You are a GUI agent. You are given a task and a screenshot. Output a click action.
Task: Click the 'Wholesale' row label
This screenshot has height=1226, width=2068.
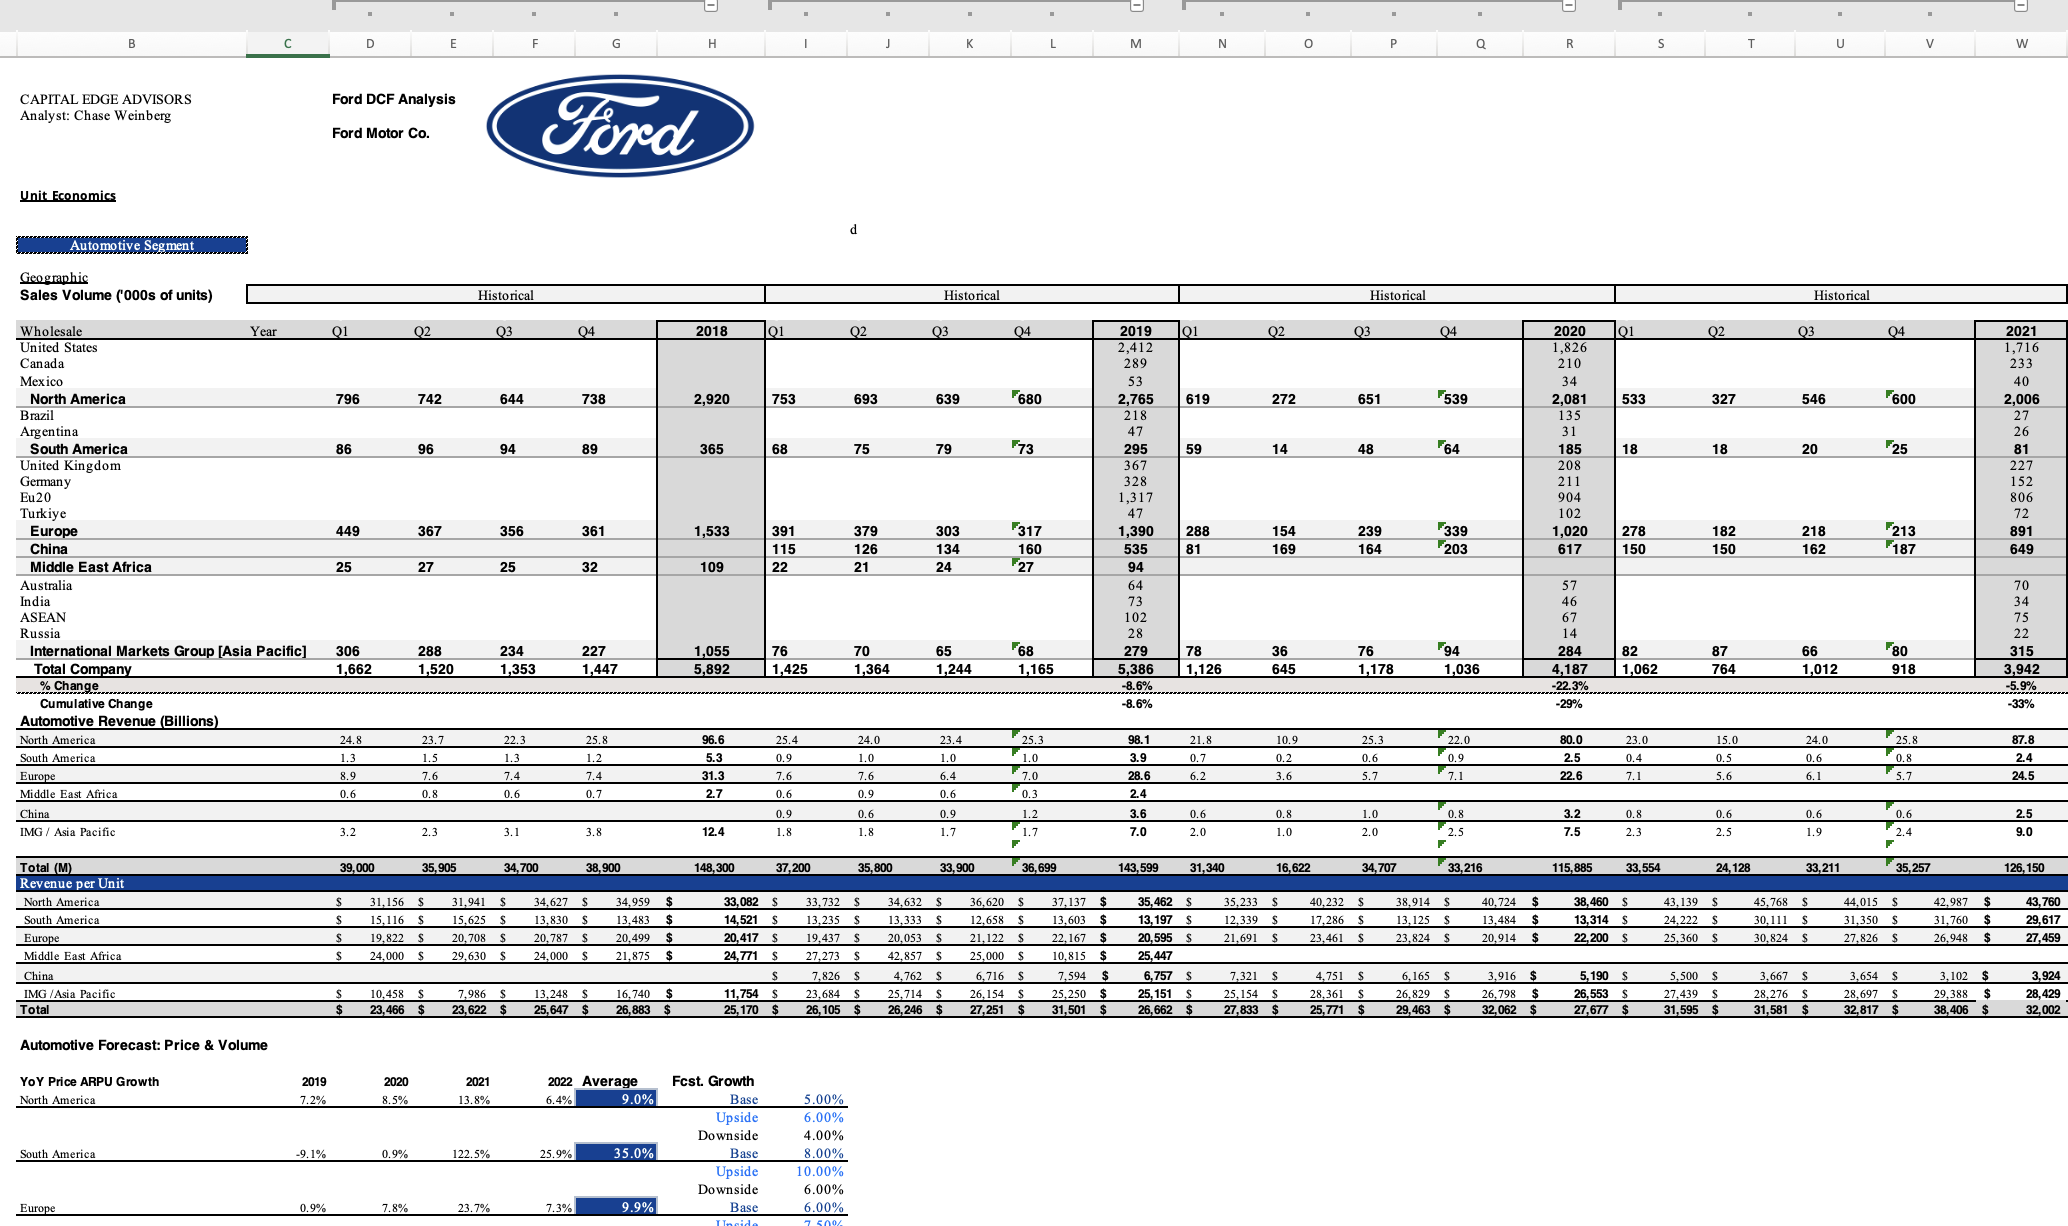[51, 332]
